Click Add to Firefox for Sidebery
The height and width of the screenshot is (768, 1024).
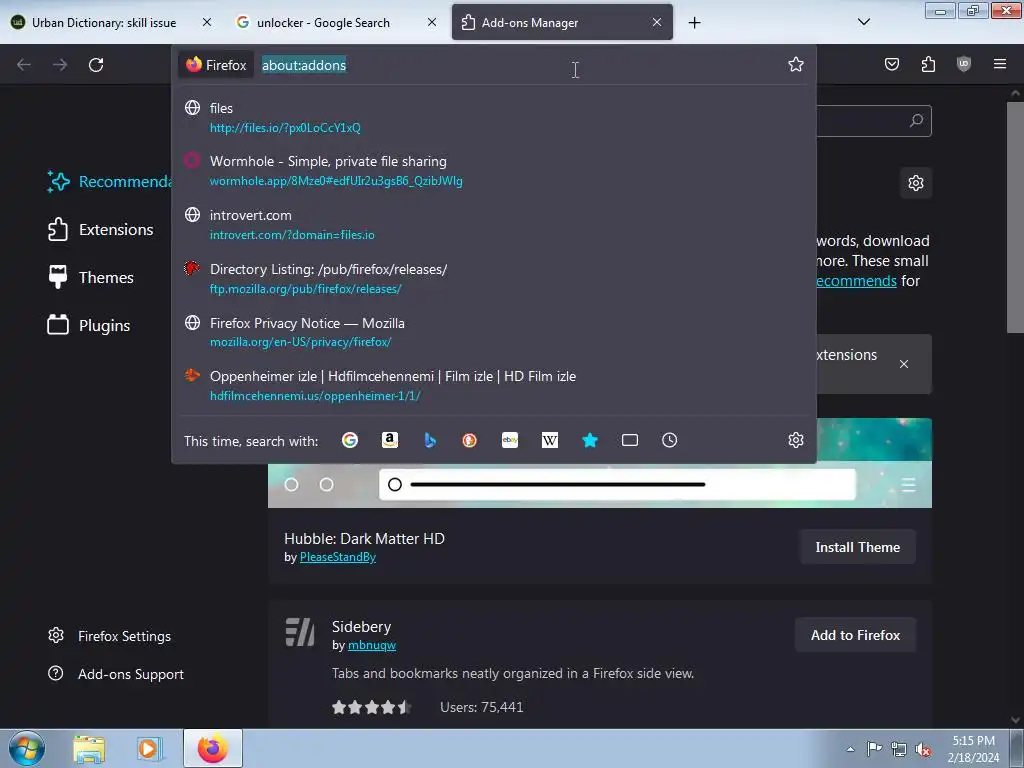[856, 635]
